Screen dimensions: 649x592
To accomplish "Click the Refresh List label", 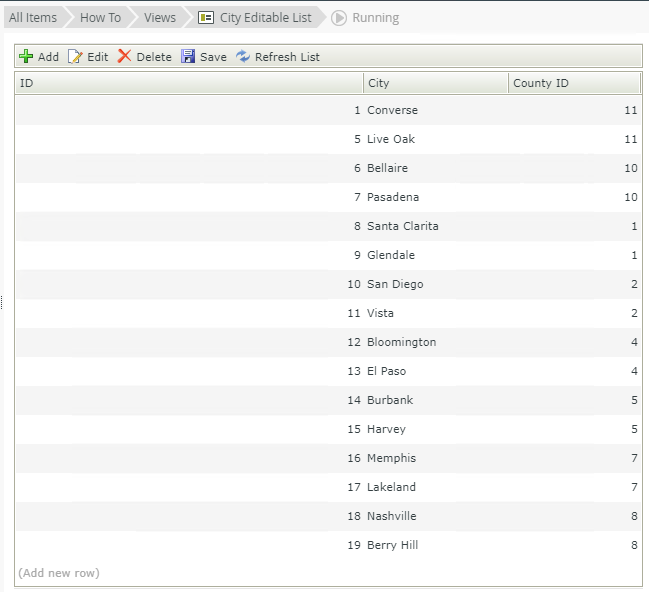I will point(287,57).
